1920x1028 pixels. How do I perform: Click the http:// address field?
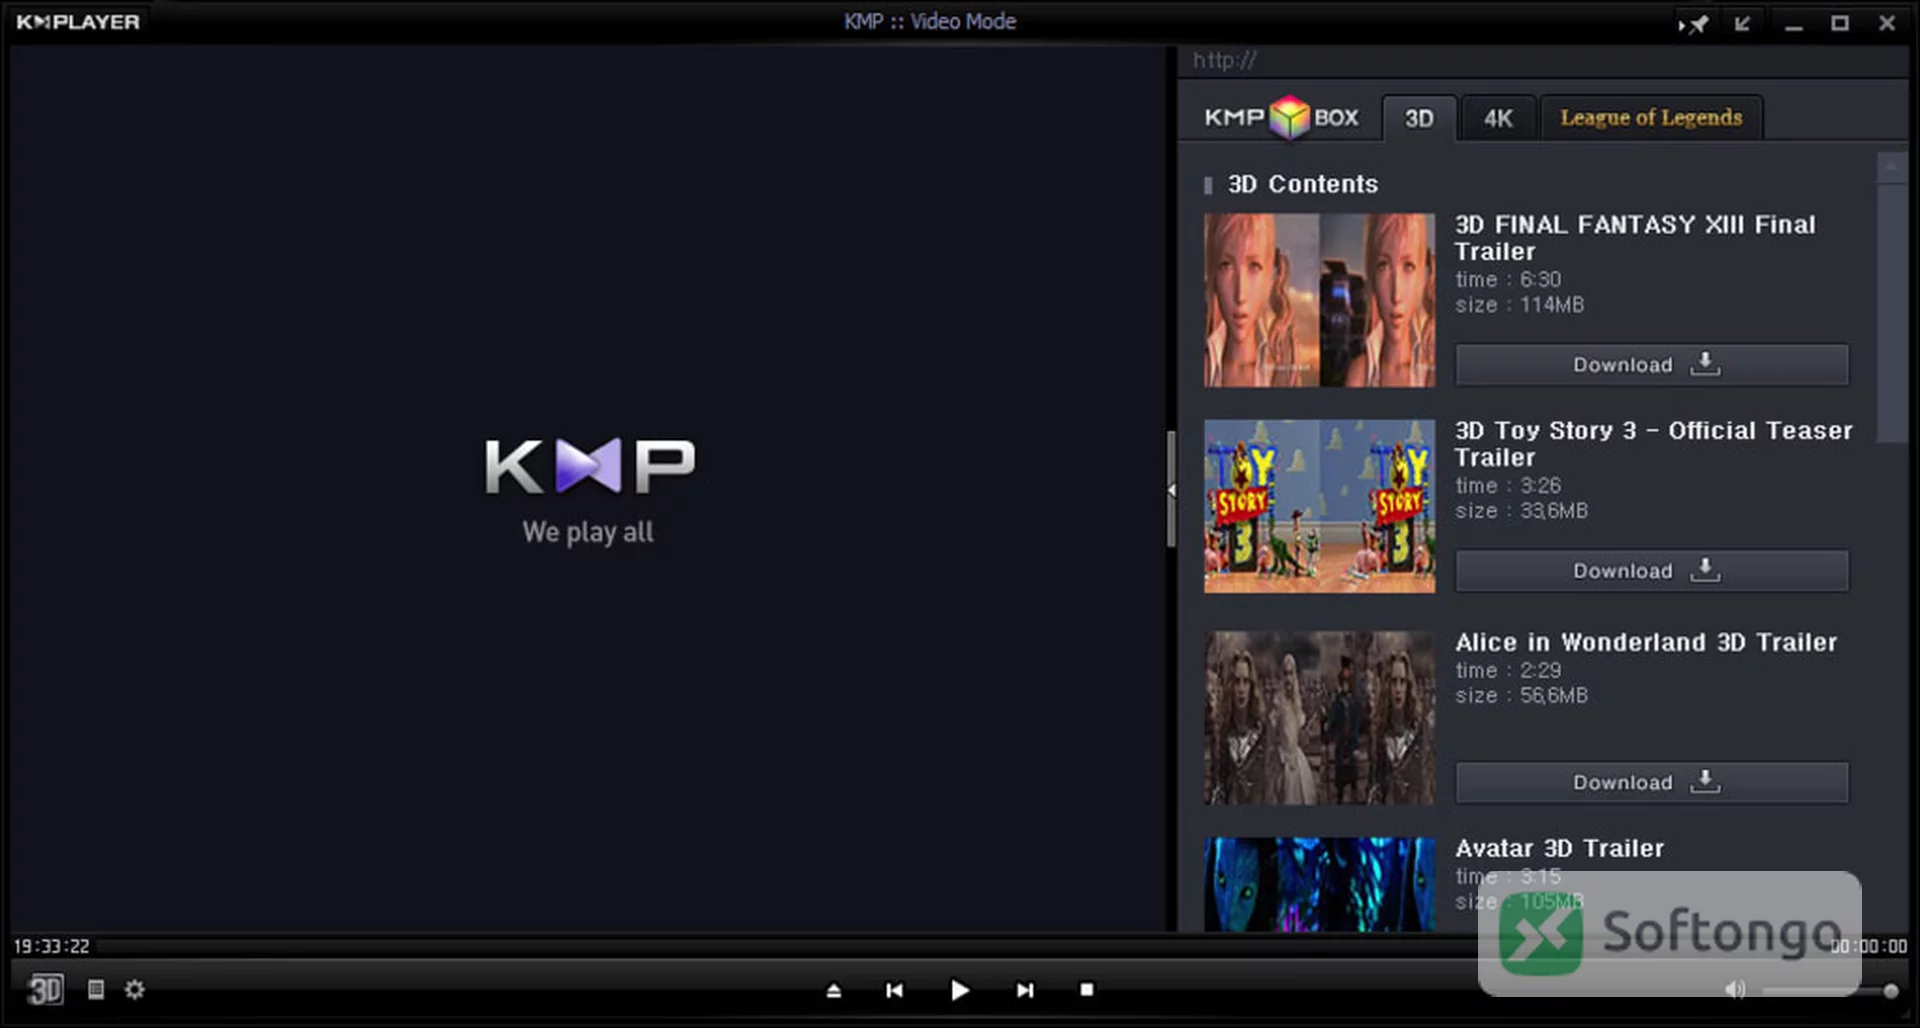pos(1545,60)
